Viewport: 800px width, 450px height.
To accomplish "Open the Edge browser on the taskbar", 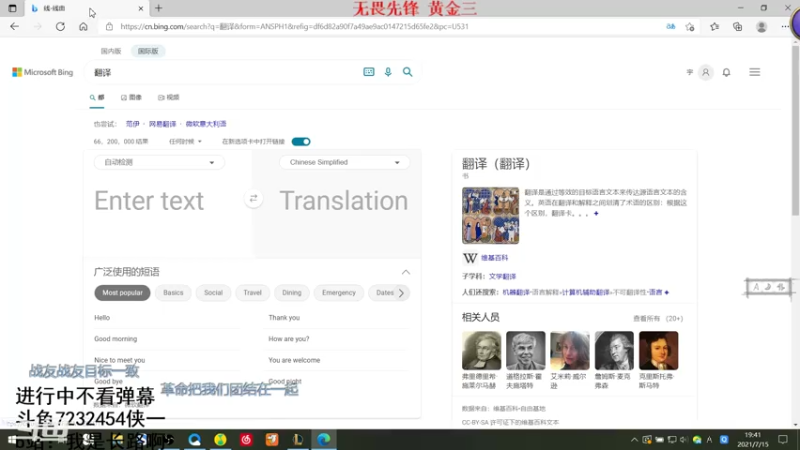I will point(323,439).
